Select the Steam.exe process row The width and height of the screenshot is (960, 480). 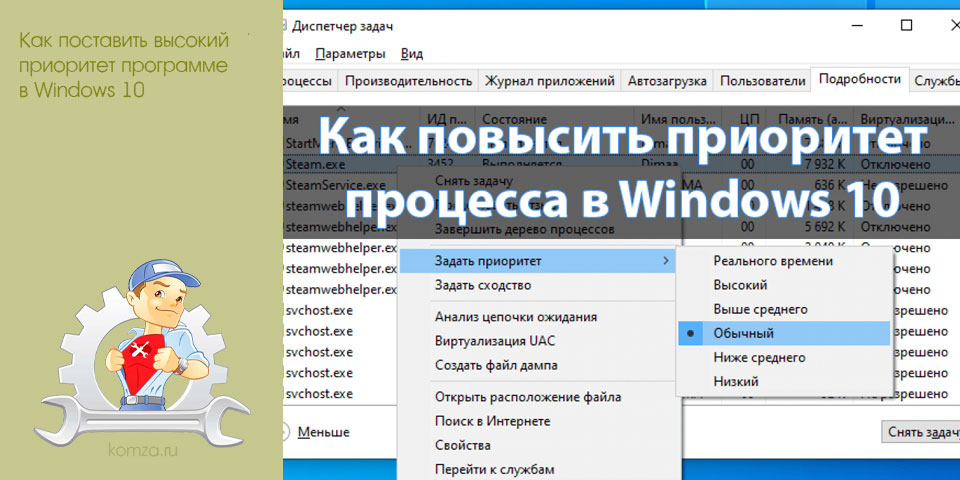click(621, 165)
